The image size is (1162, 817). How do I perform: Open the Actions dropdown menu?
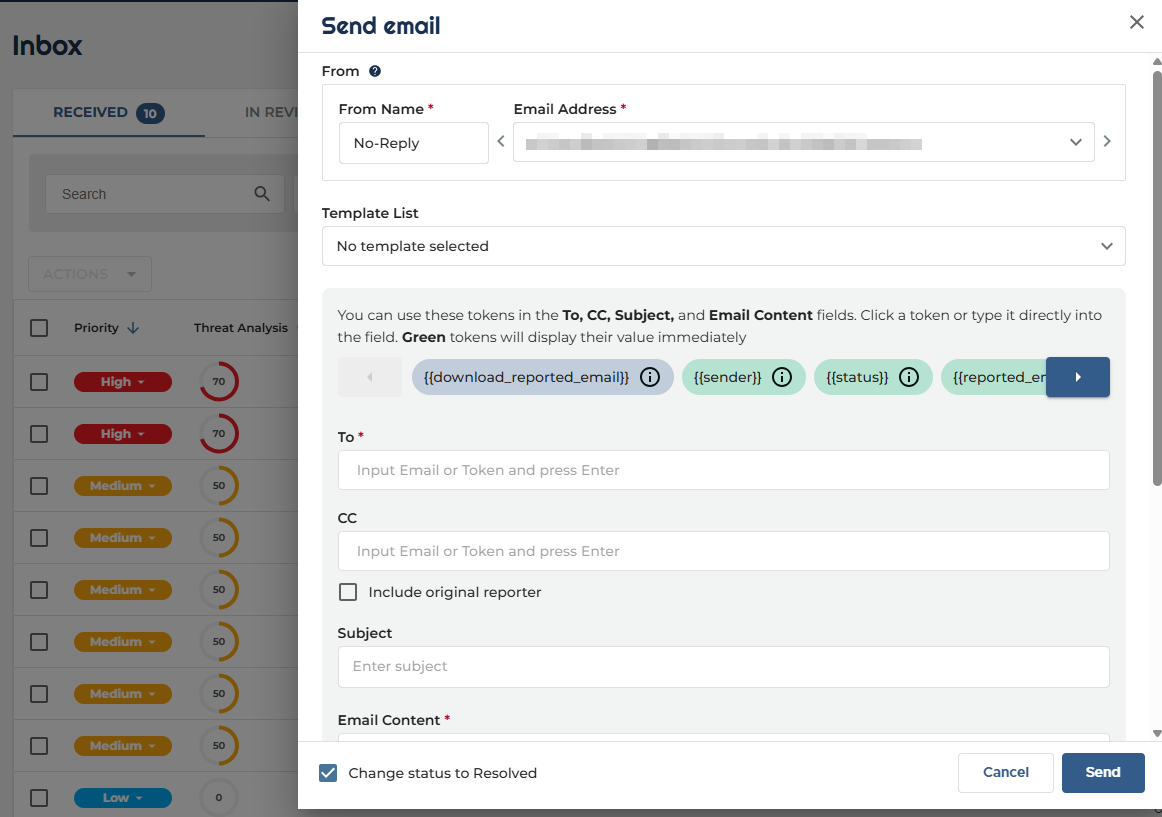click(x=90, y=274)
